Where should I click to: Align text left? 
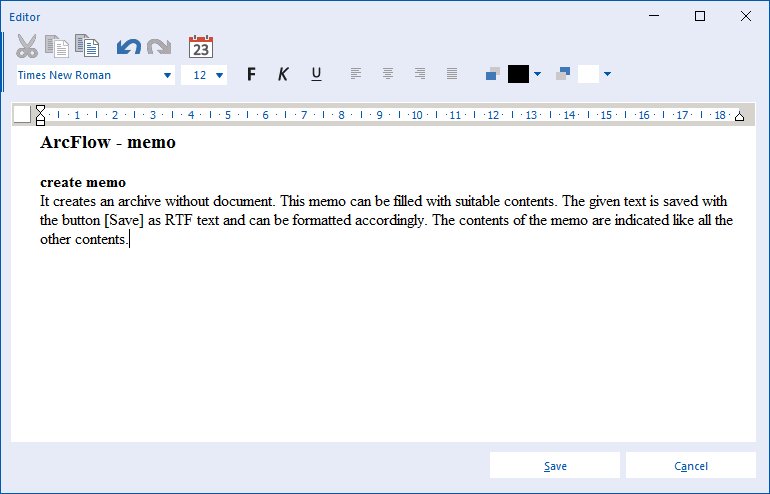[356, 74]
